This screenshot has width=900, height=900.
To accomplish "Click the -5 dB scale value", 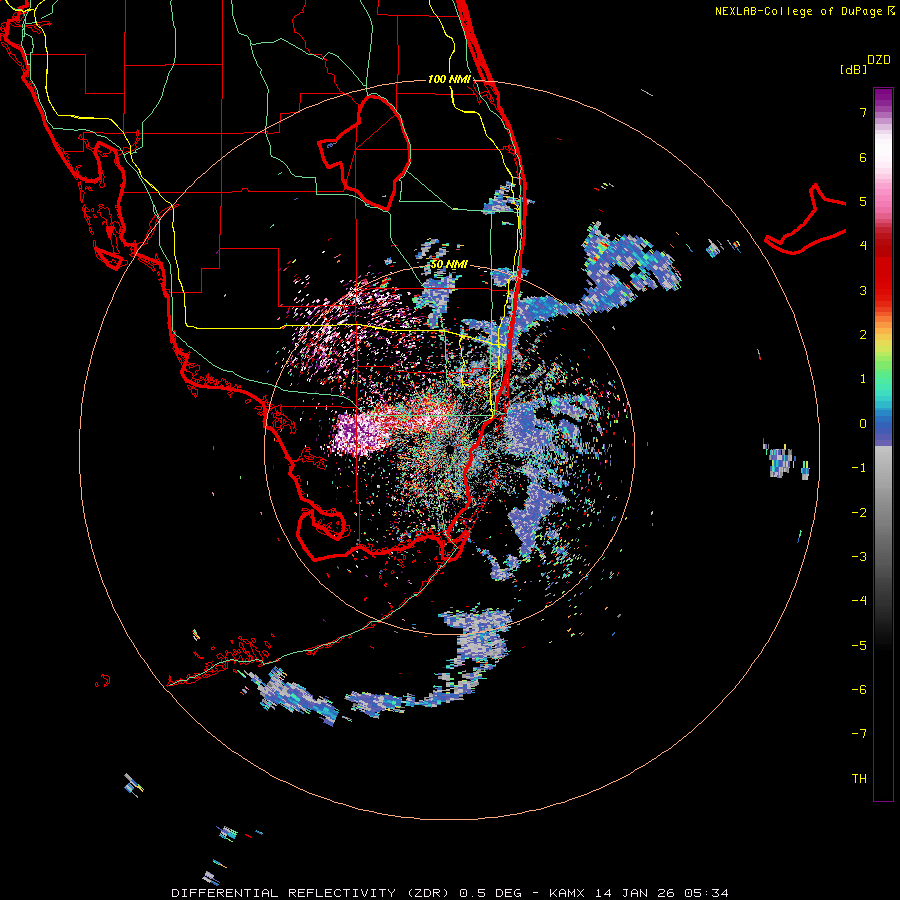I will 859,646.
